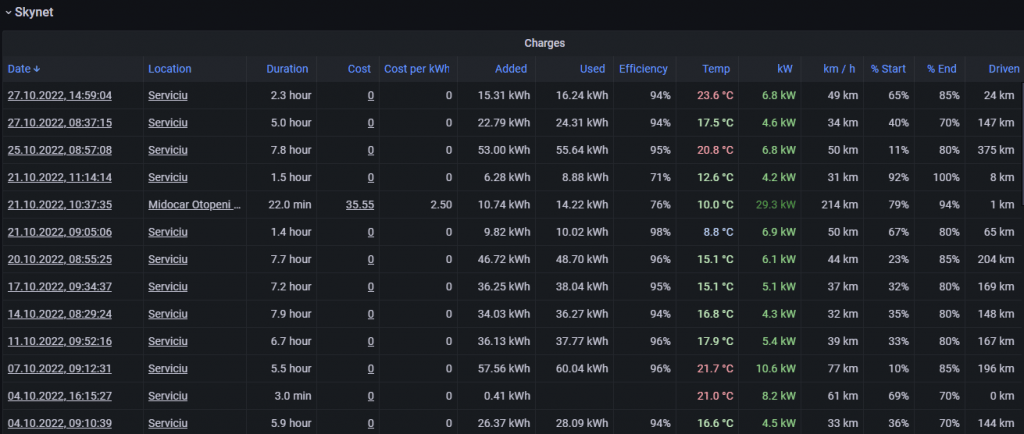This screenshot has height=434, width=1024.
Task: Open Midocar Otopeni location link
Action: (194, 205)
